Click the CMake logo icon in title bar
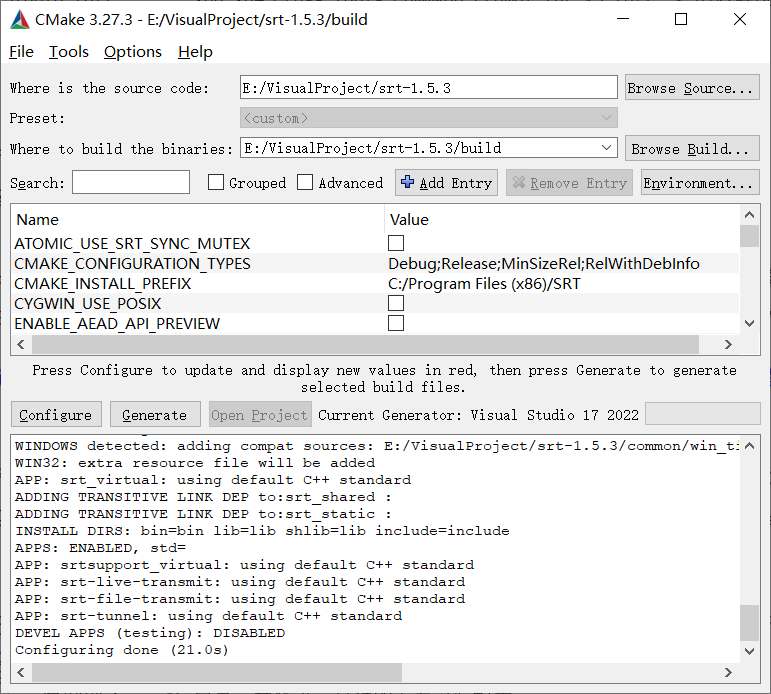 [x=19, y=19]
